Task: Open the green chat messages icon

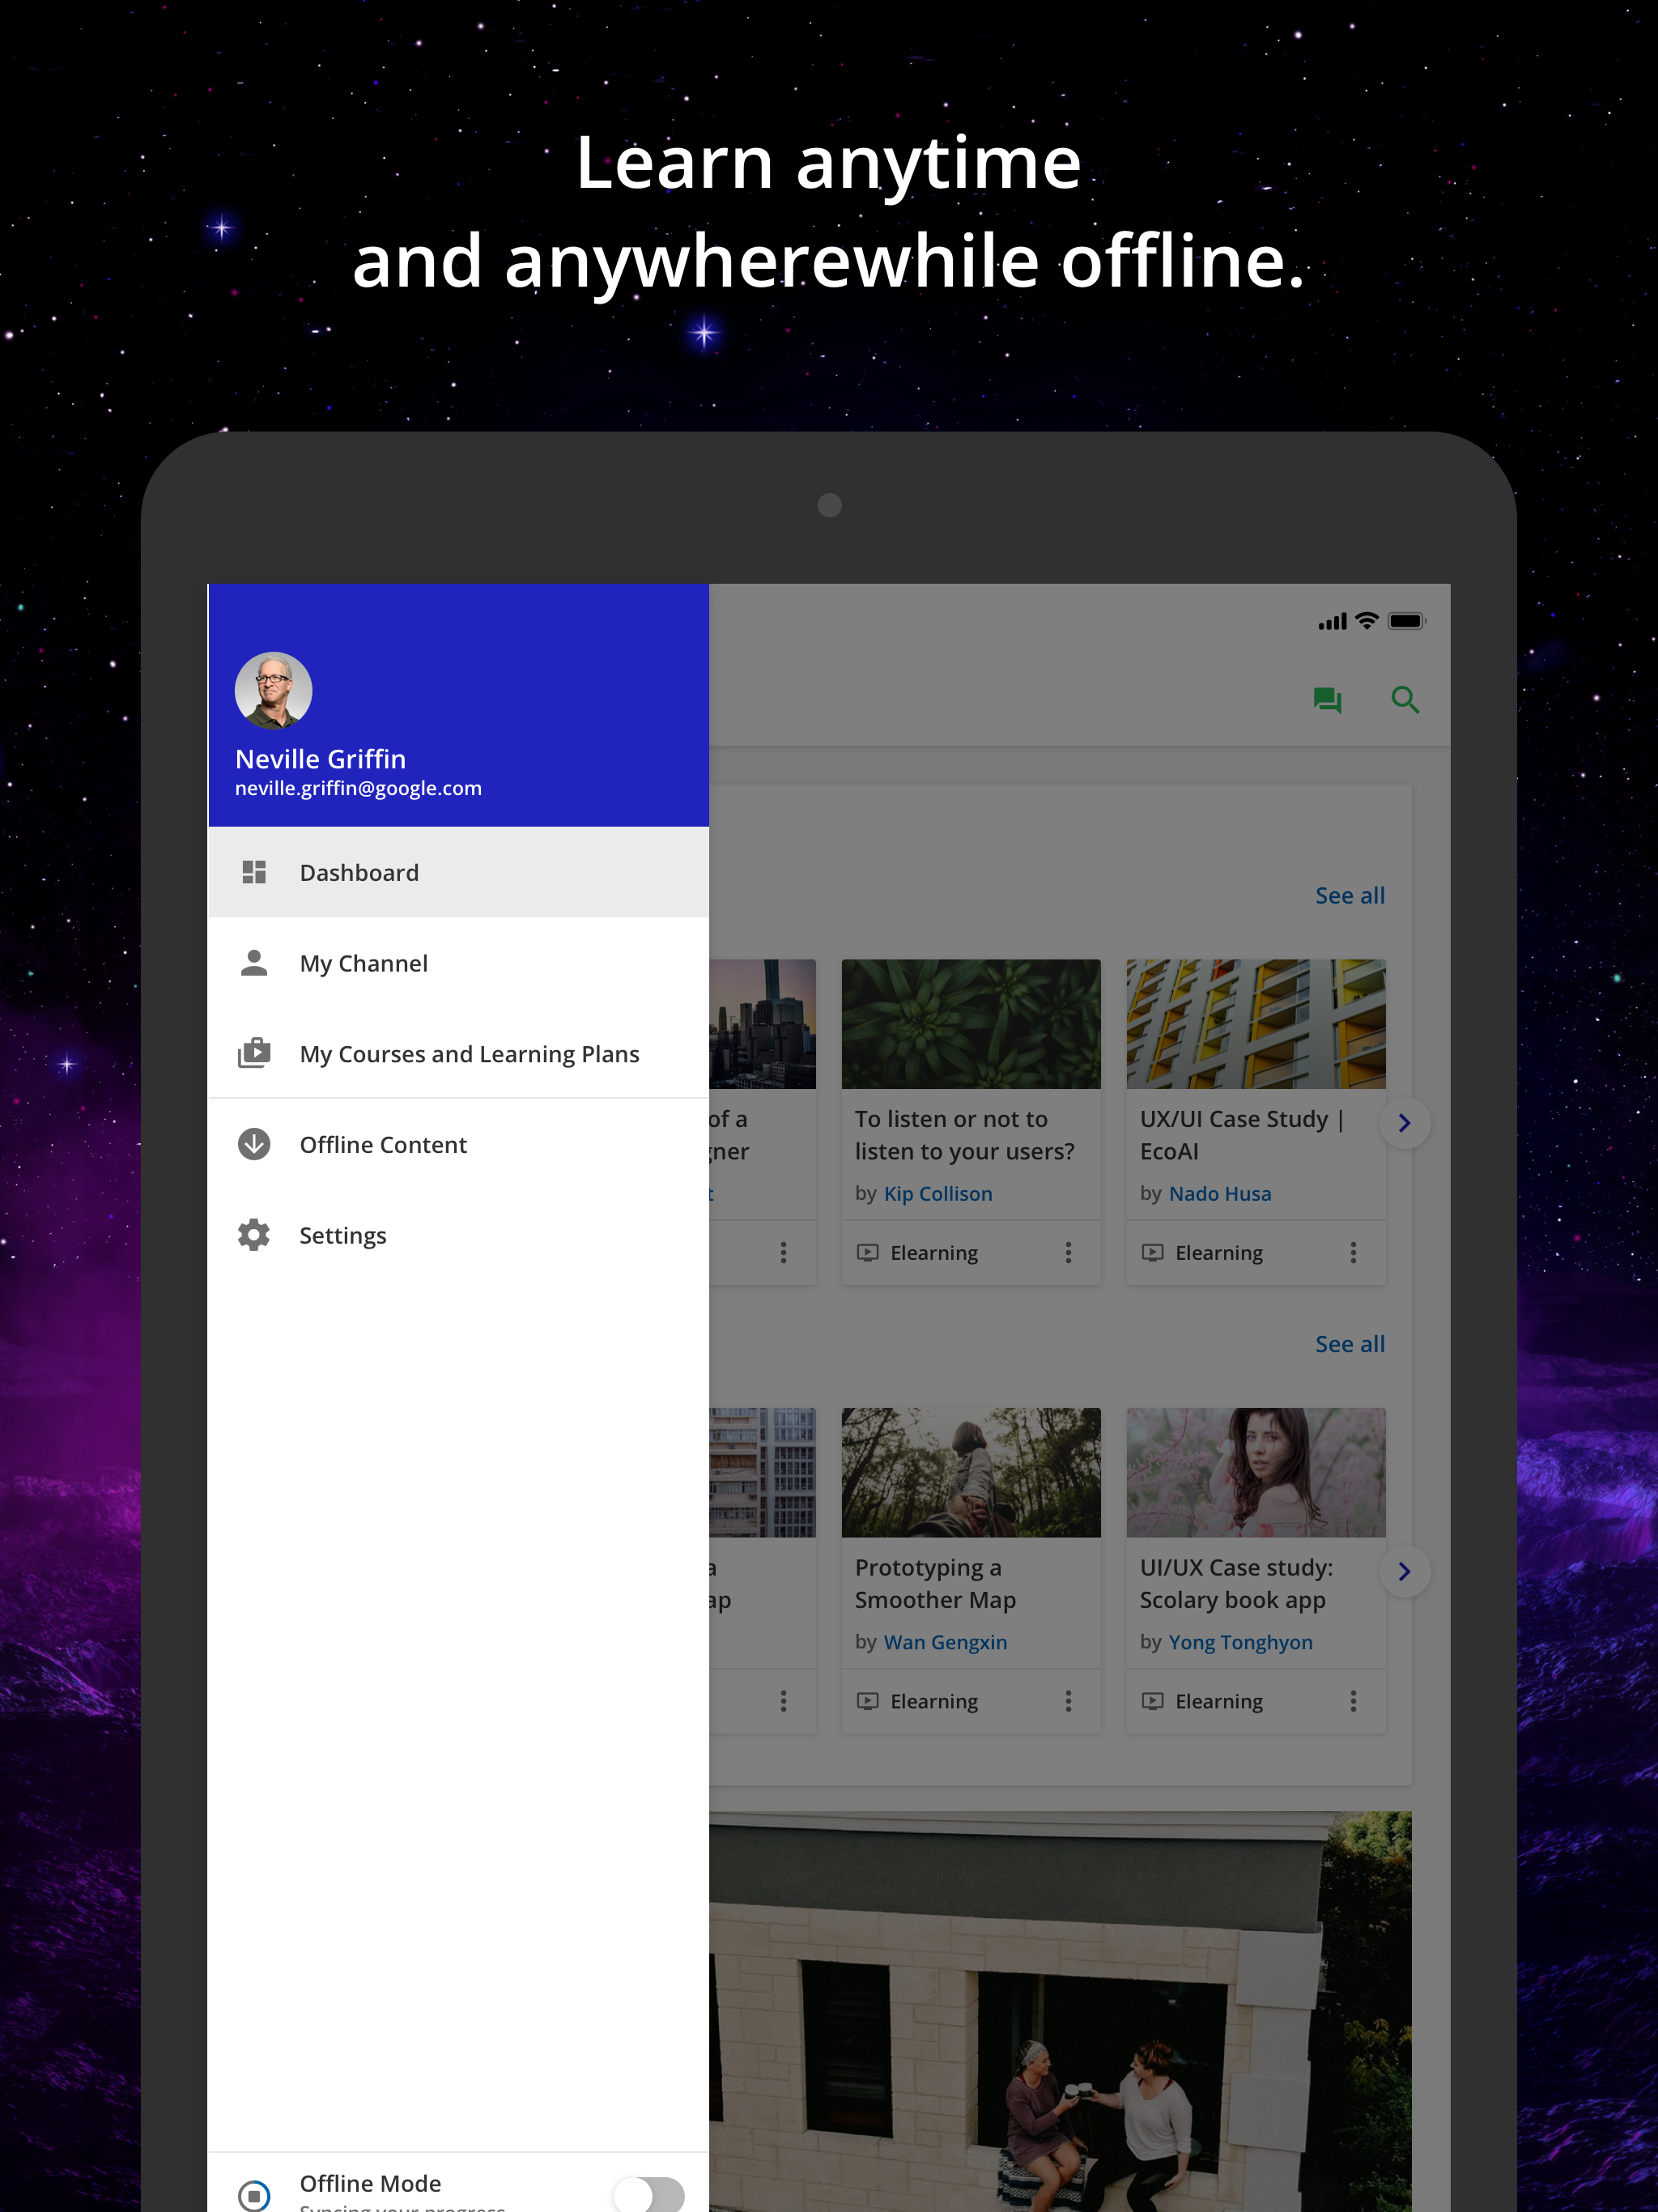Action: tap(1327, 700)
